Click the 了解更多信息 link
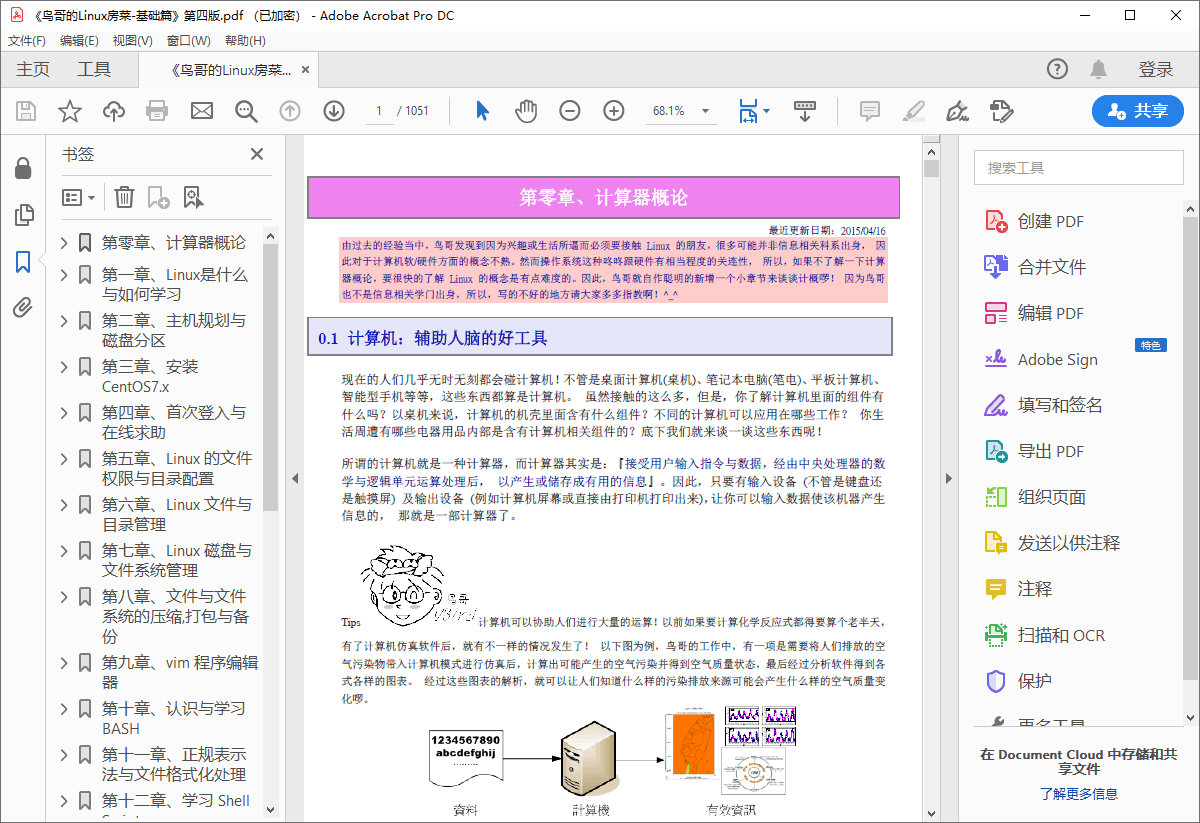1200x823 pixels. (x=1078, y=794)
